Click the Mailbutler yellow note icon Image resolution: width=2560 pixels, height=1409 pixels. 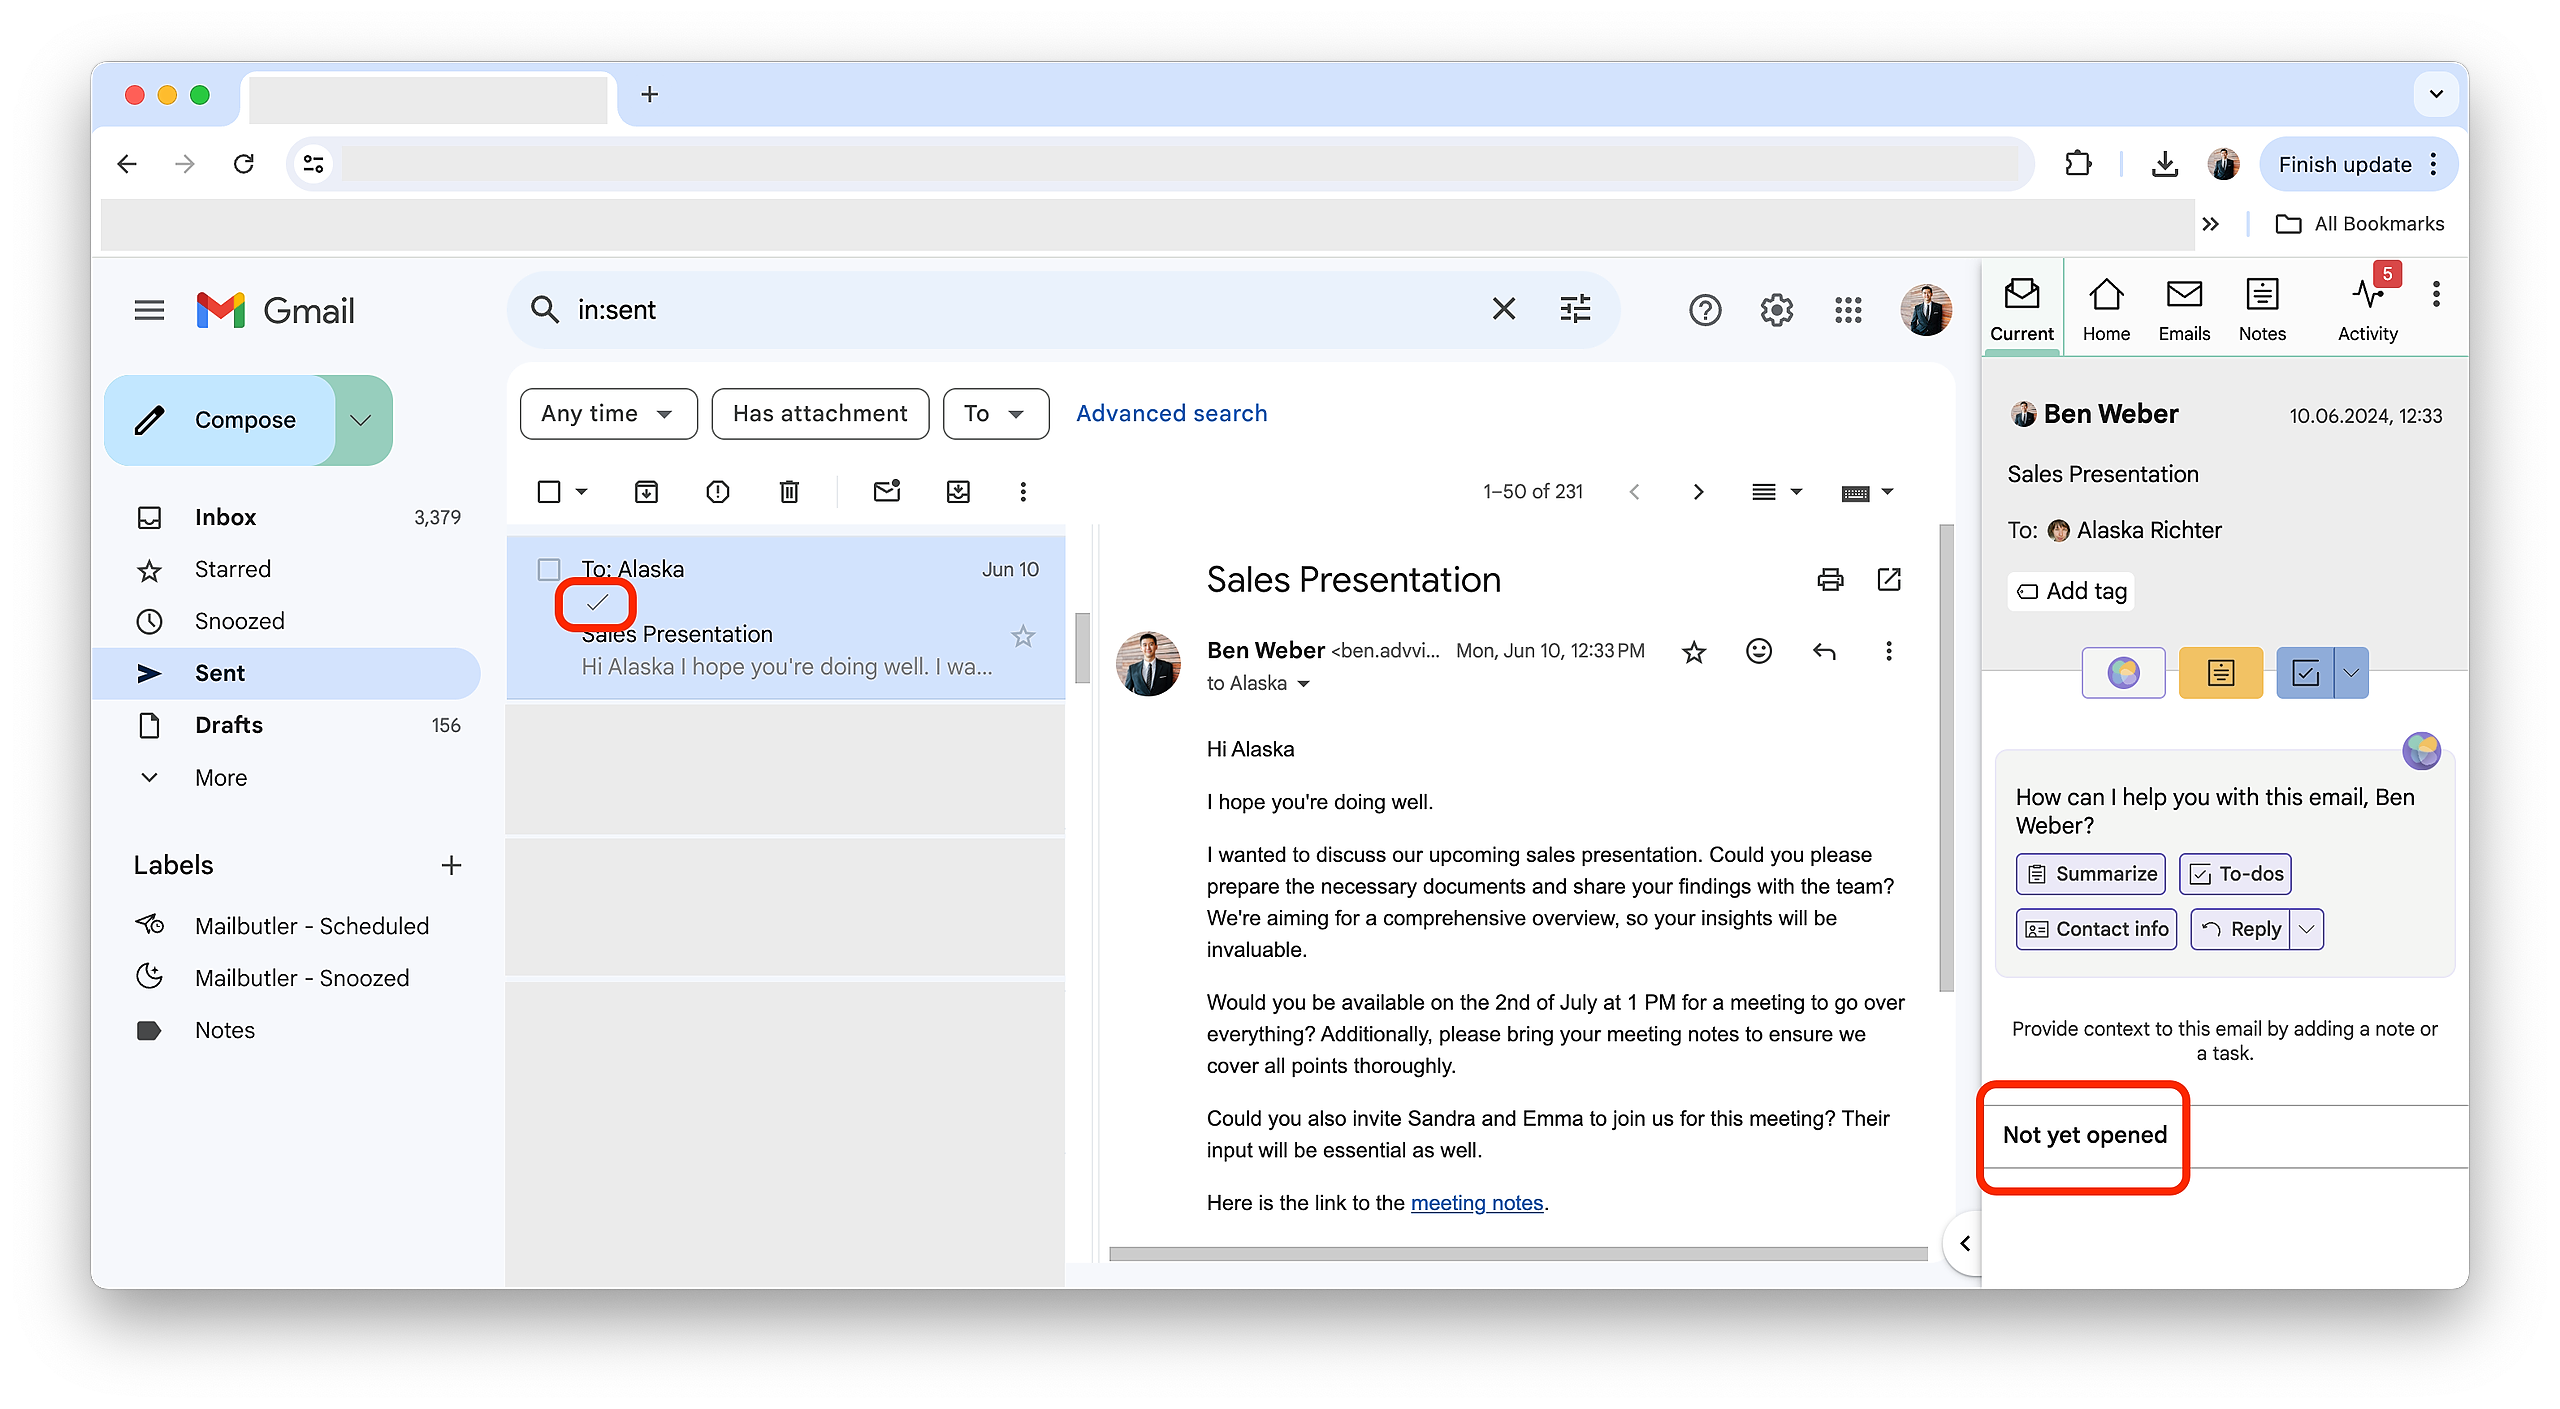coord(2220,673)
